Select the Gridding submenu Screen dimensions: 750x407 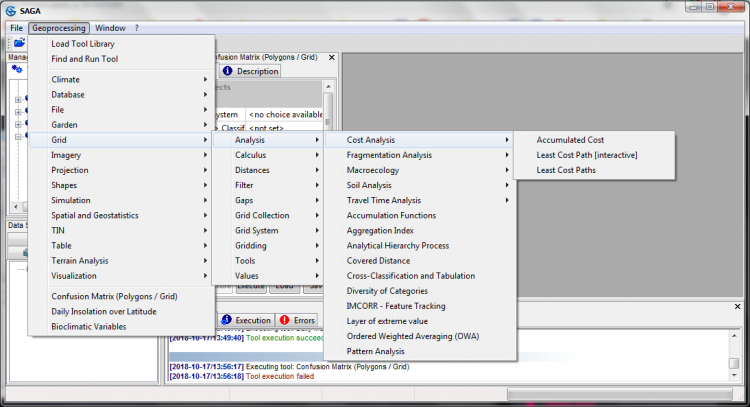pyautogui.click(x=268, y=245)
